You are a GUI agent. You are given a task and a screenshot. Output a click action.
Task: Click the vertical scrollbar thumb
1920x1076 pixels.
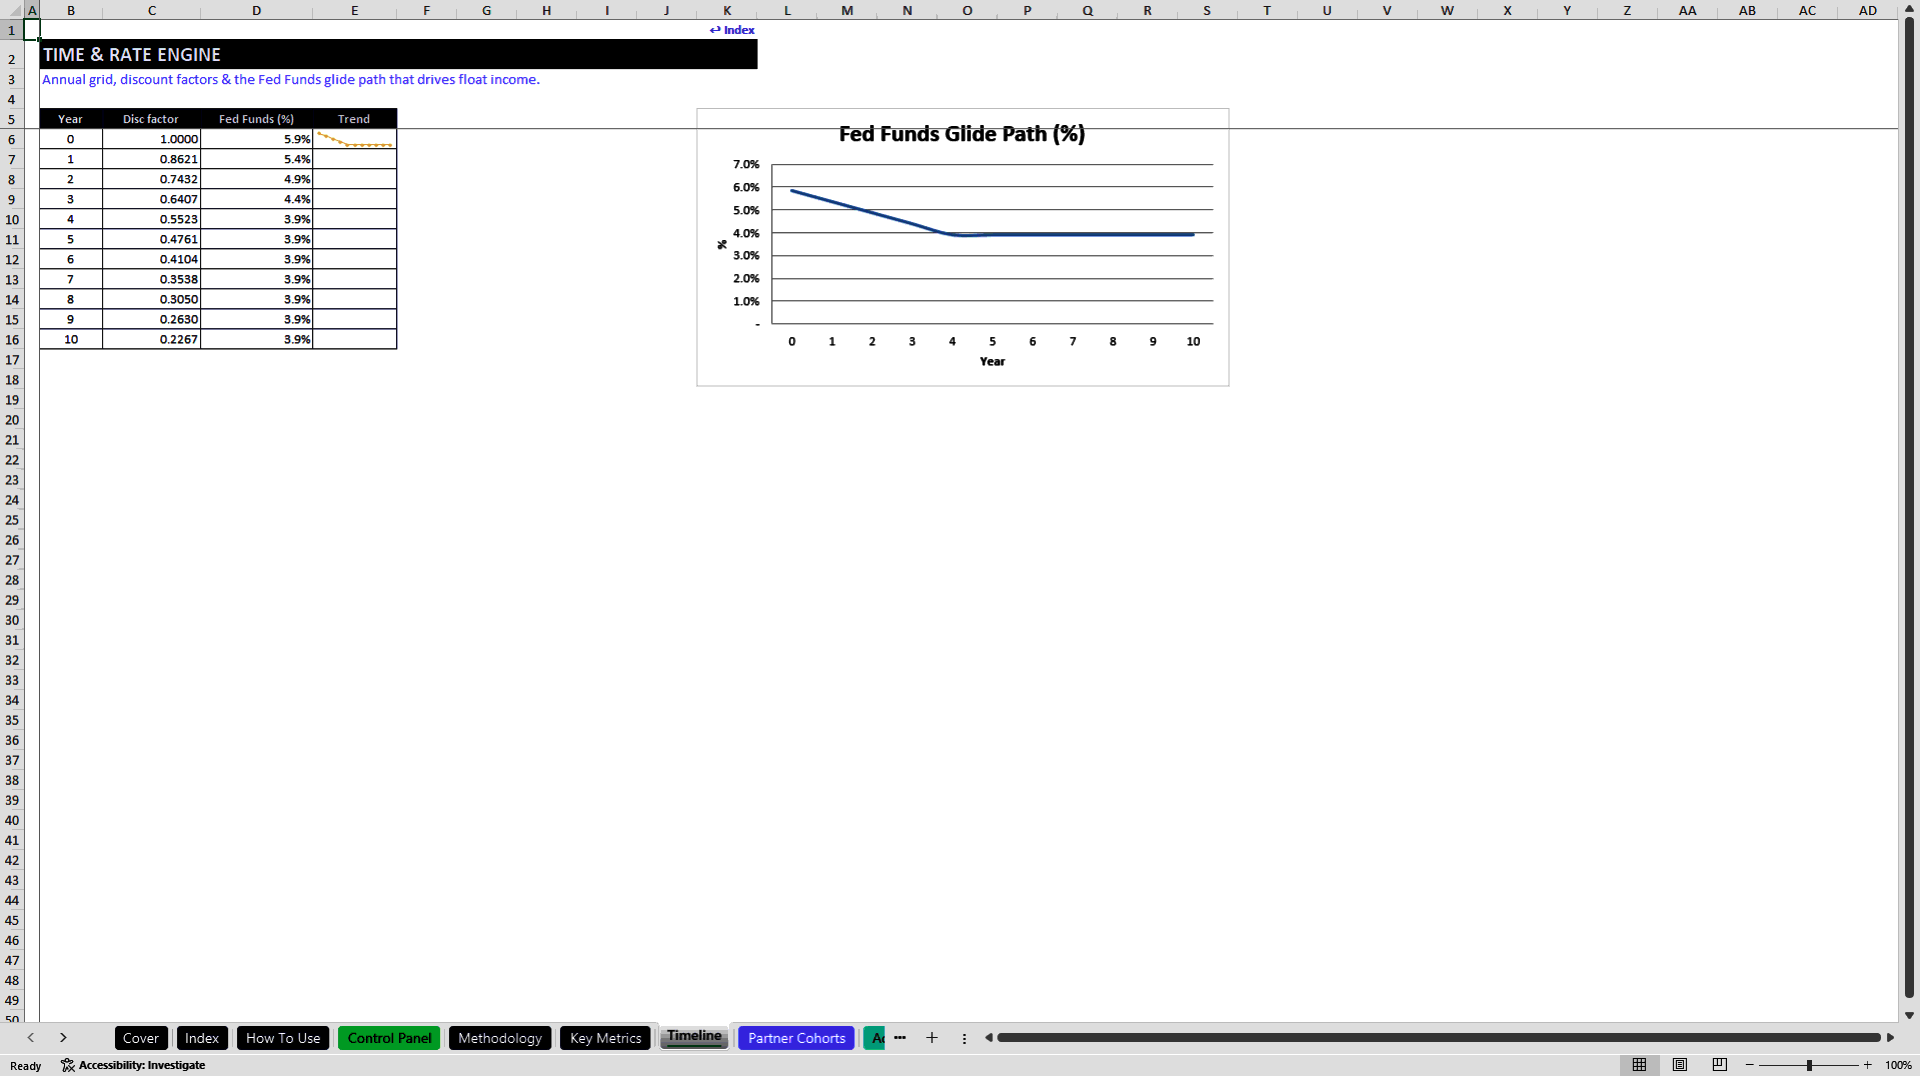point(1909,508)
